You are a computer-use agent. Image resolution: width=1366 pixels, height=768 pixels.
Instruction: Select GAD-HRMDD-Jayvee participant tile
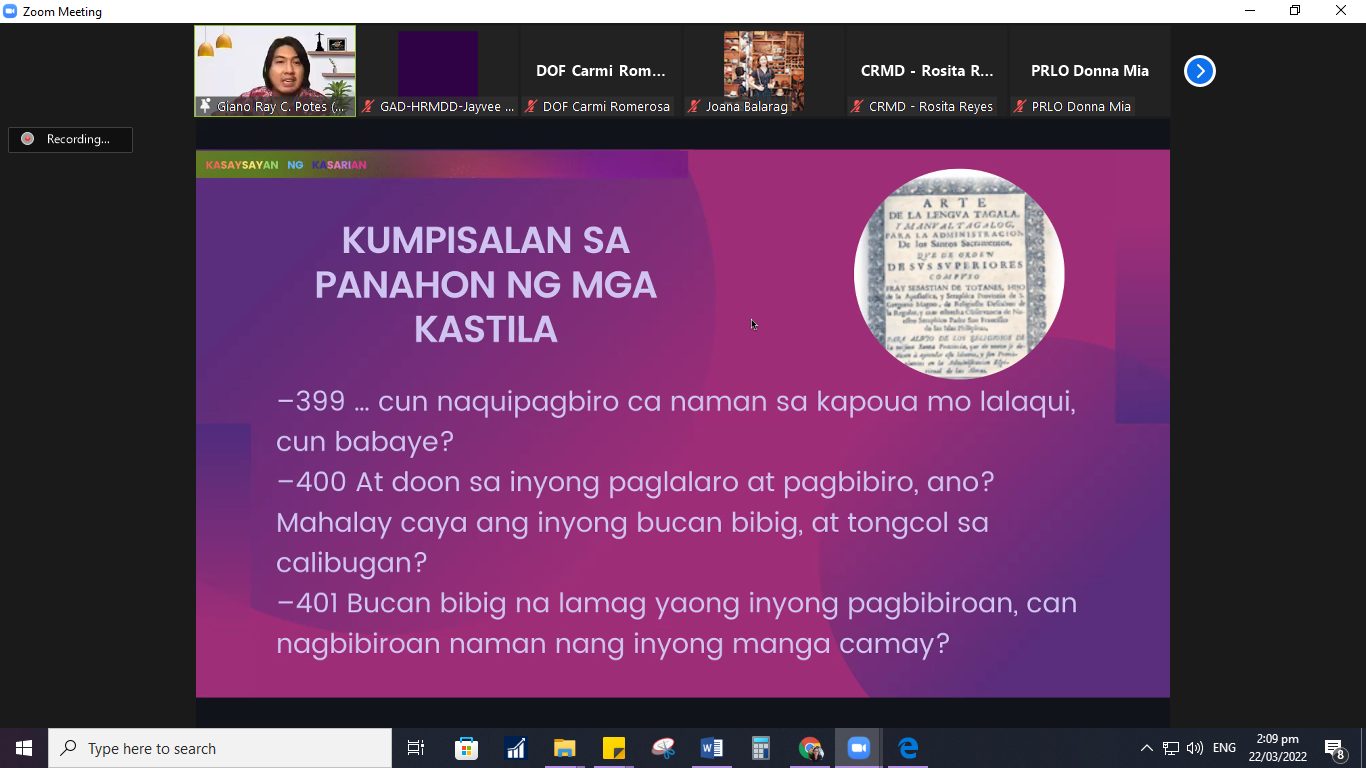[438, 71]
